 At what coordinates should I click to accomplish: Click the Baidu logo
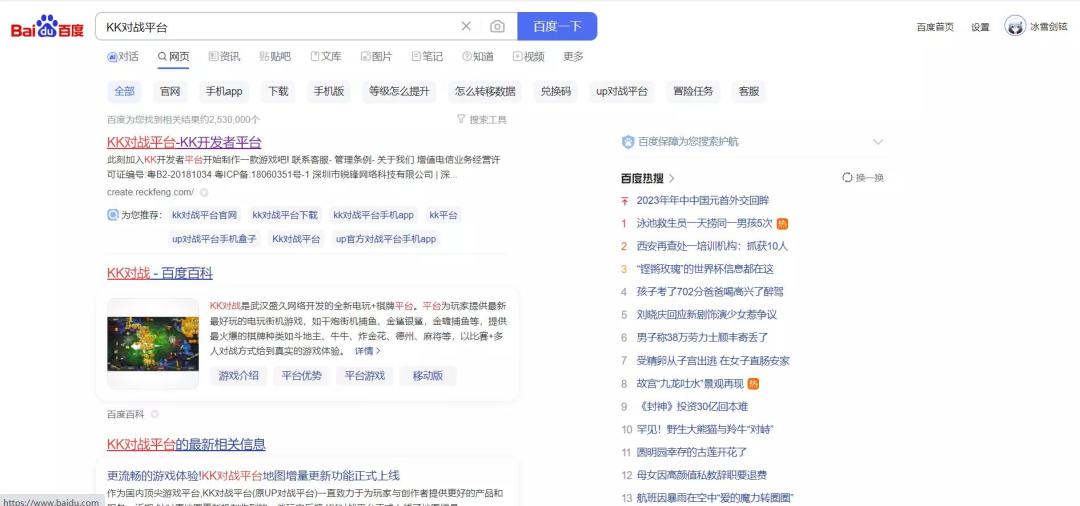point(48,27)
